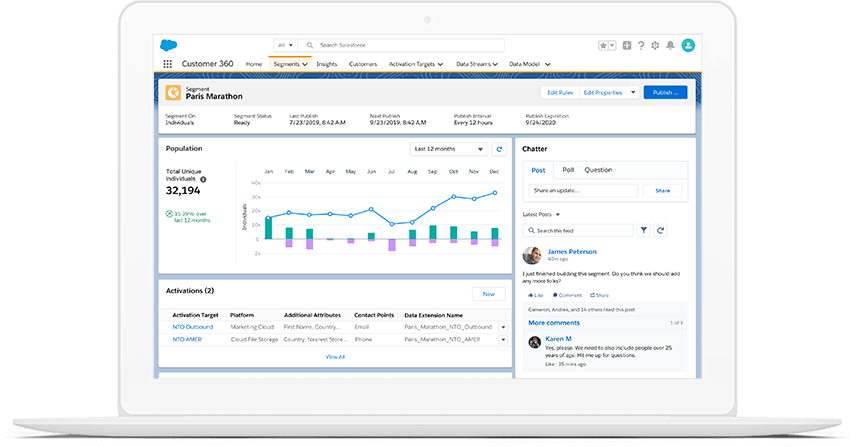The width and height of the screenshot is (857, 447).
Task: Click the Chatter Share button
Action: (x=662, y=190)
